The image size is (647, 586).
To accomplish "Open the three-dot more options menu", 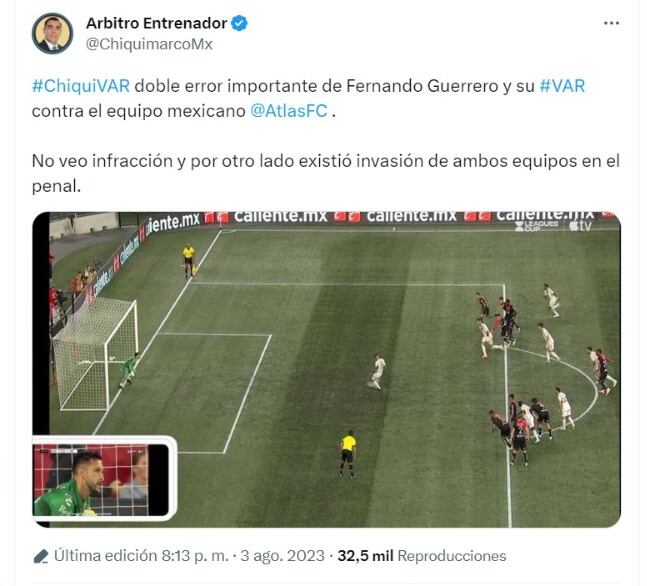I will point(611,23).
